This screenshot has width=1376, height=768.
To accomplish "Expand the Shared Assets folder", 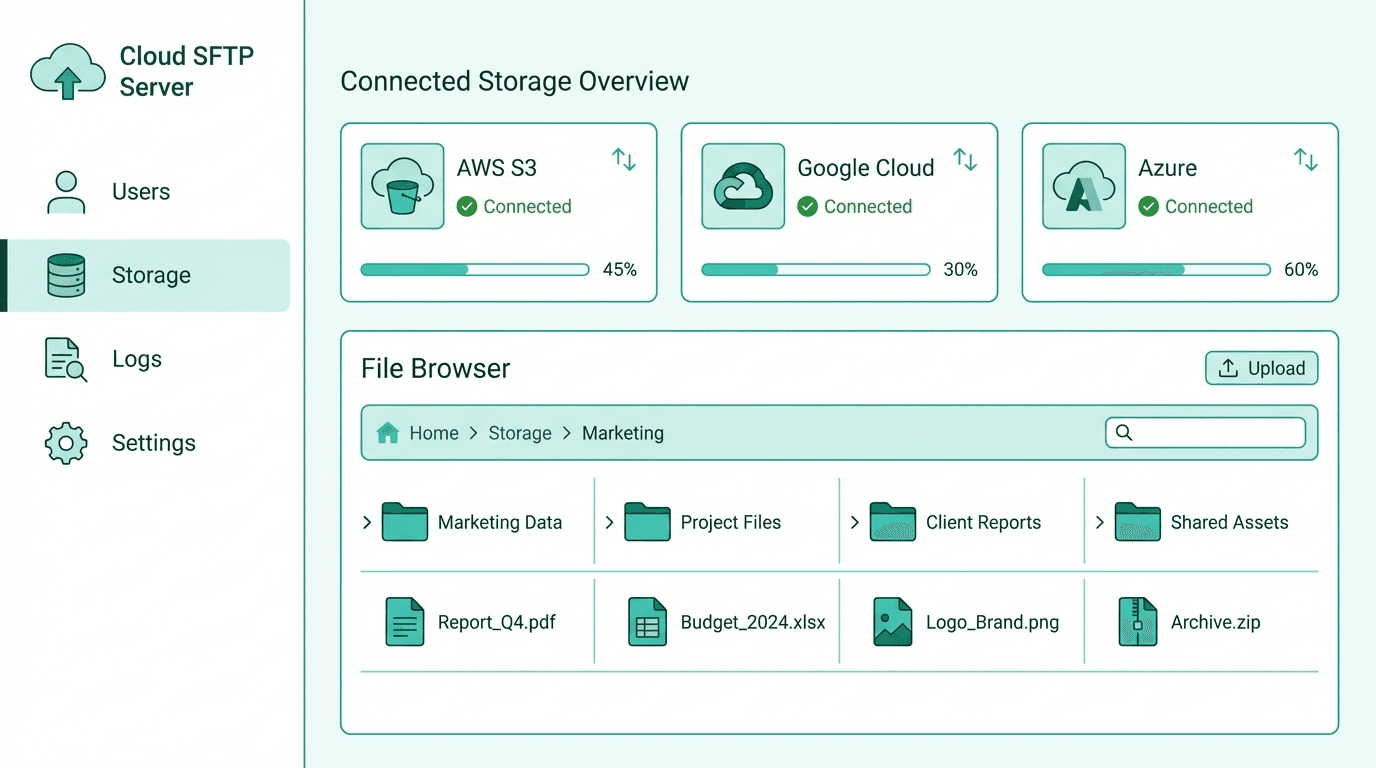I will [1097, 521].
